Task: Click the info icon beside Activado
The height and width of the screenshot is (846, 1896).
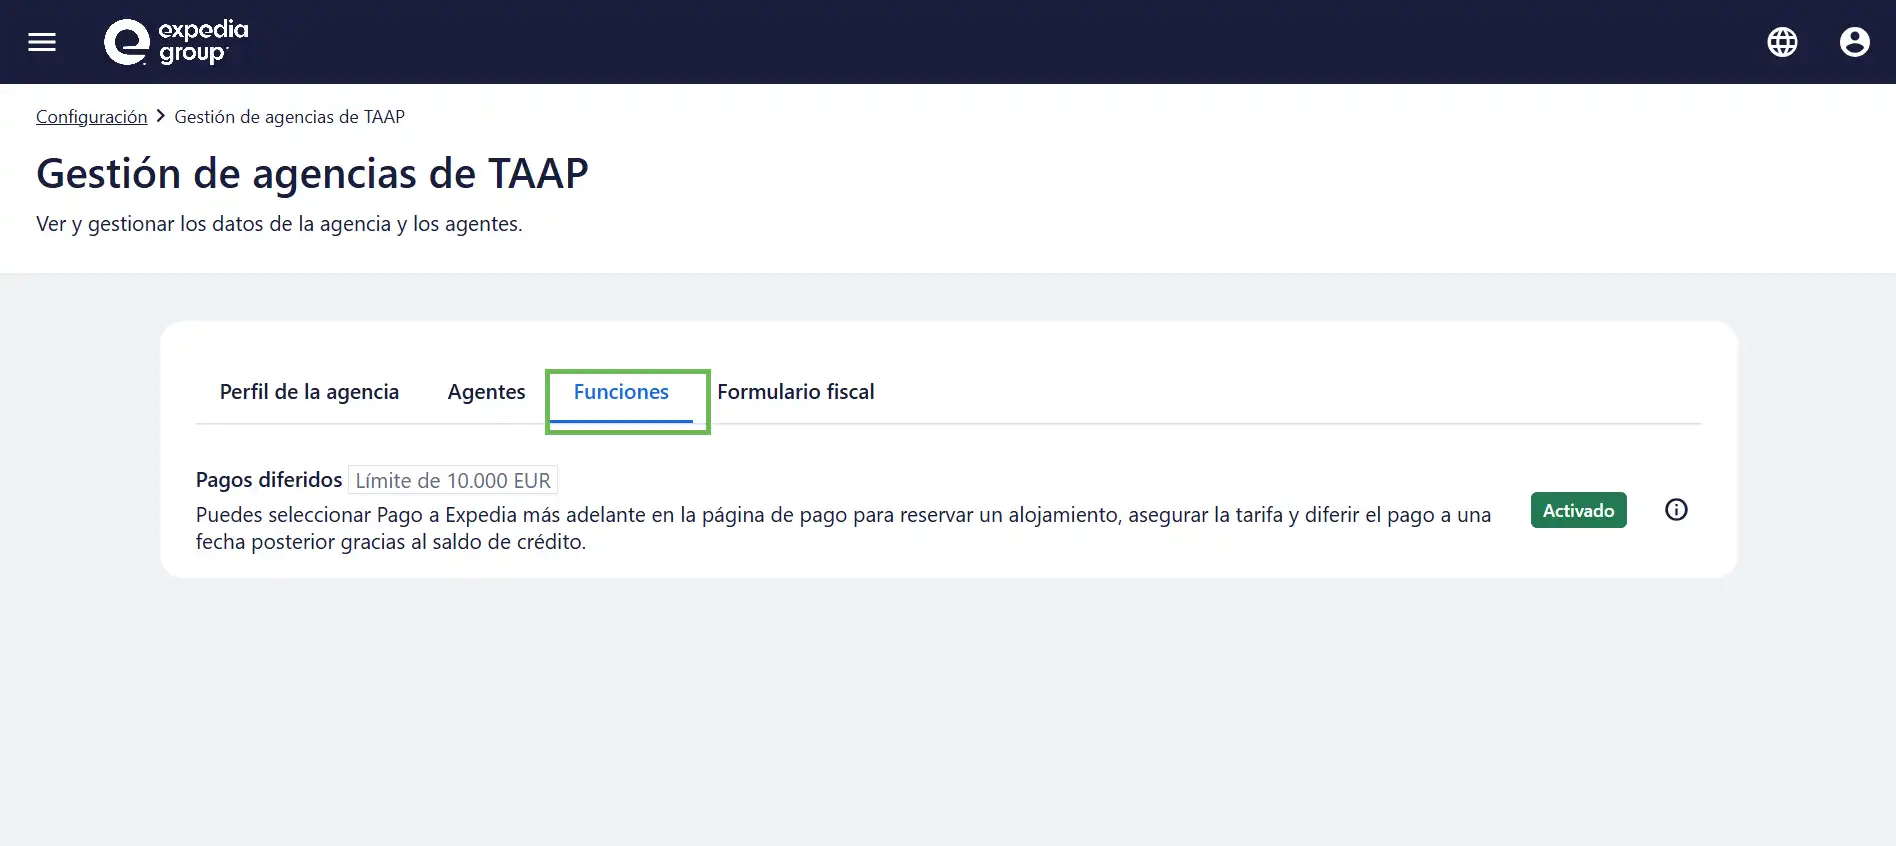Action: (x=1676, y=510)
